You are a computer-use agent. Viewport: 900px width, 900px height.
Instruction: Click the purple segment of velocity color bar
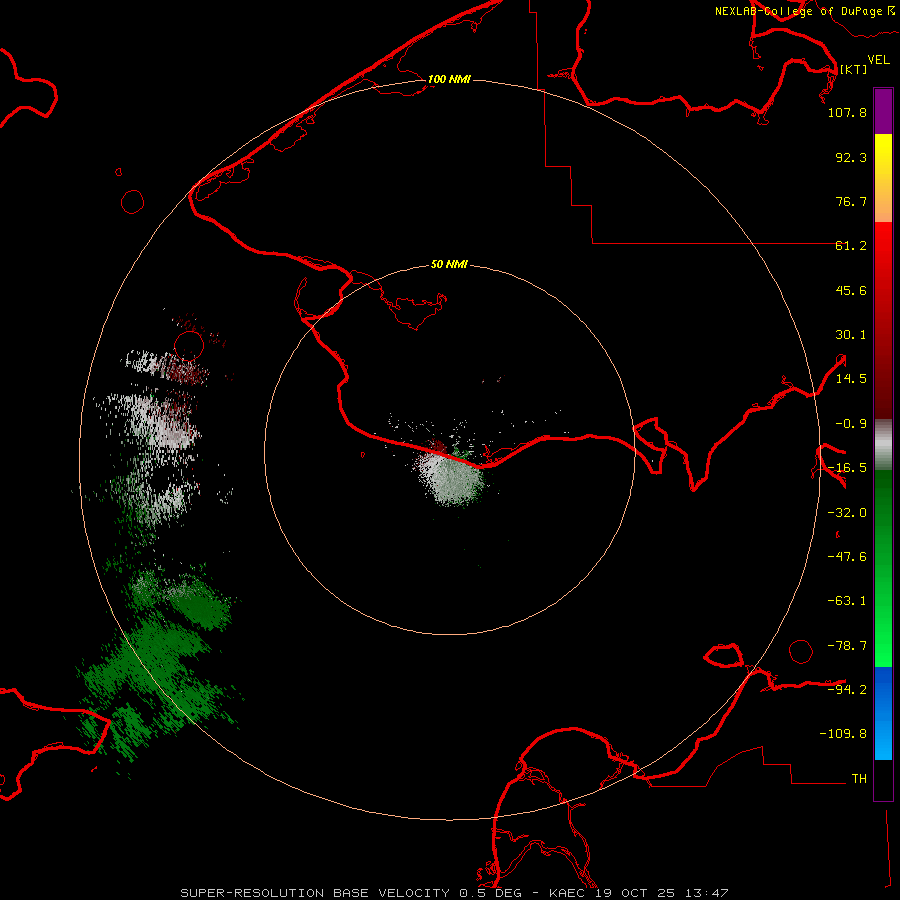[883, 111]
